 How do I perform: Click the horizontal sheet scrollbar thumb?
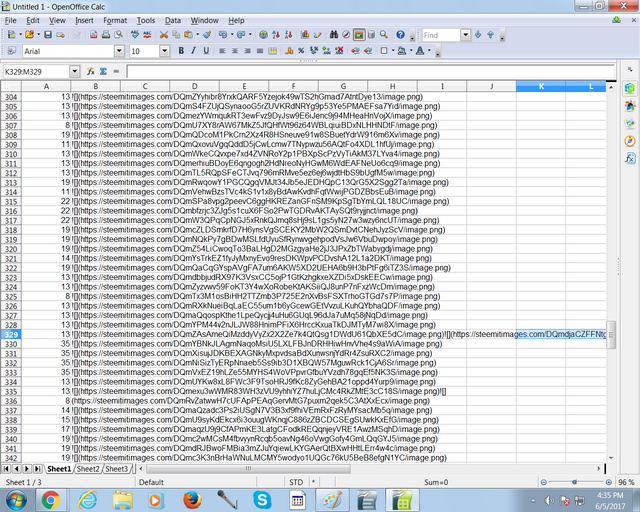coord(248,469)
